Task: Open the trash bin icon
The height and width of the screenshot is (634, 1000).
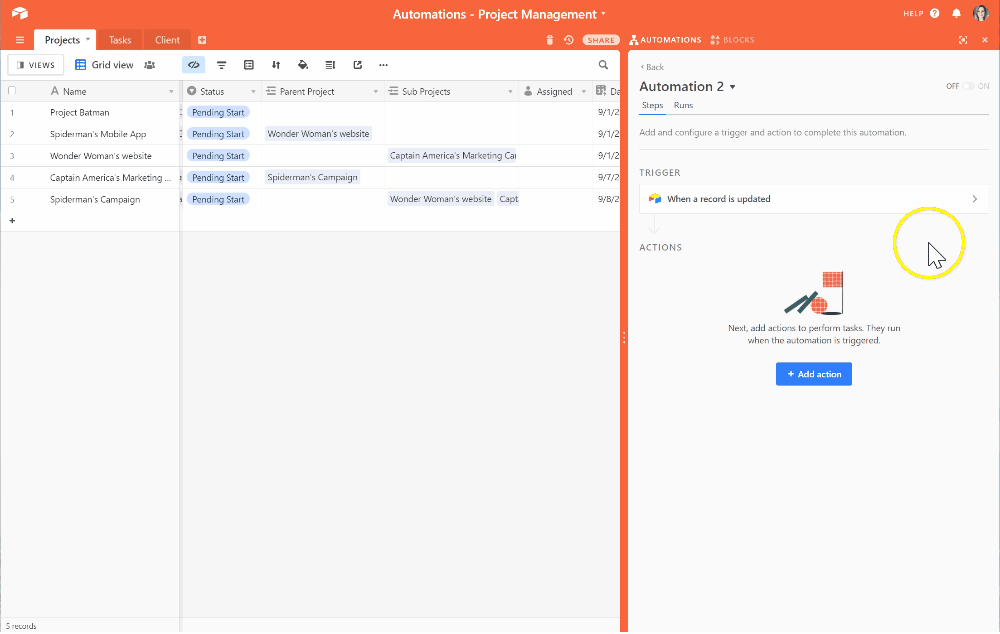Action: point(549,40)
